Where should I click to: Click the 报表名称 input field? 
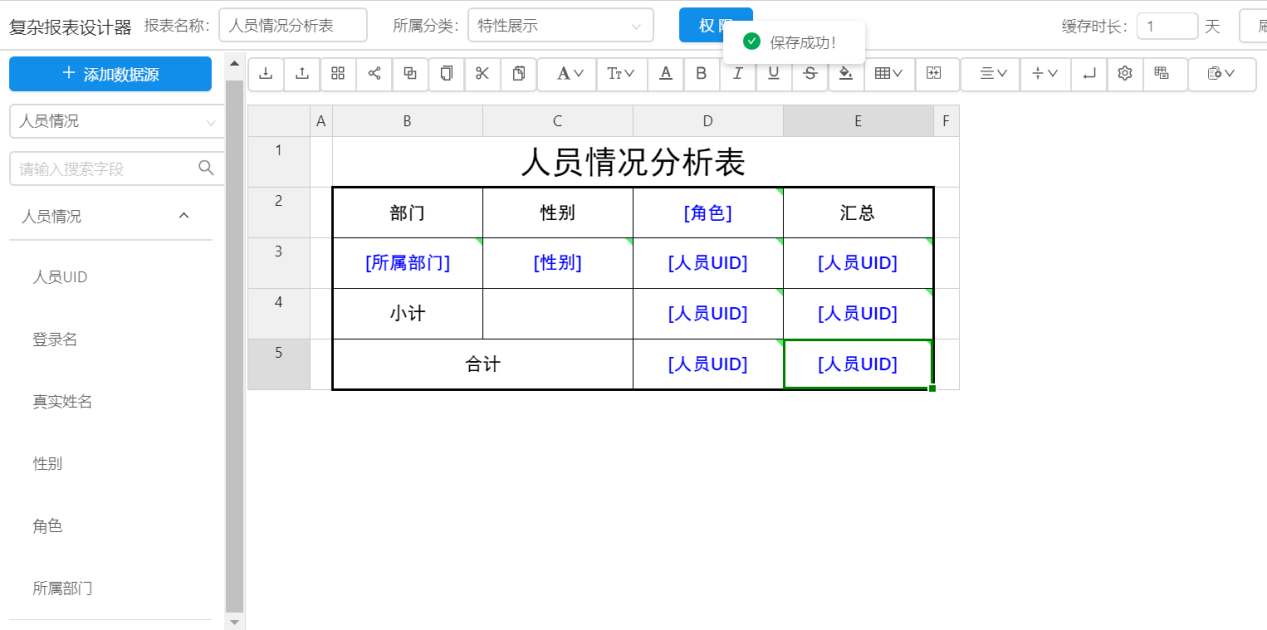292,26
